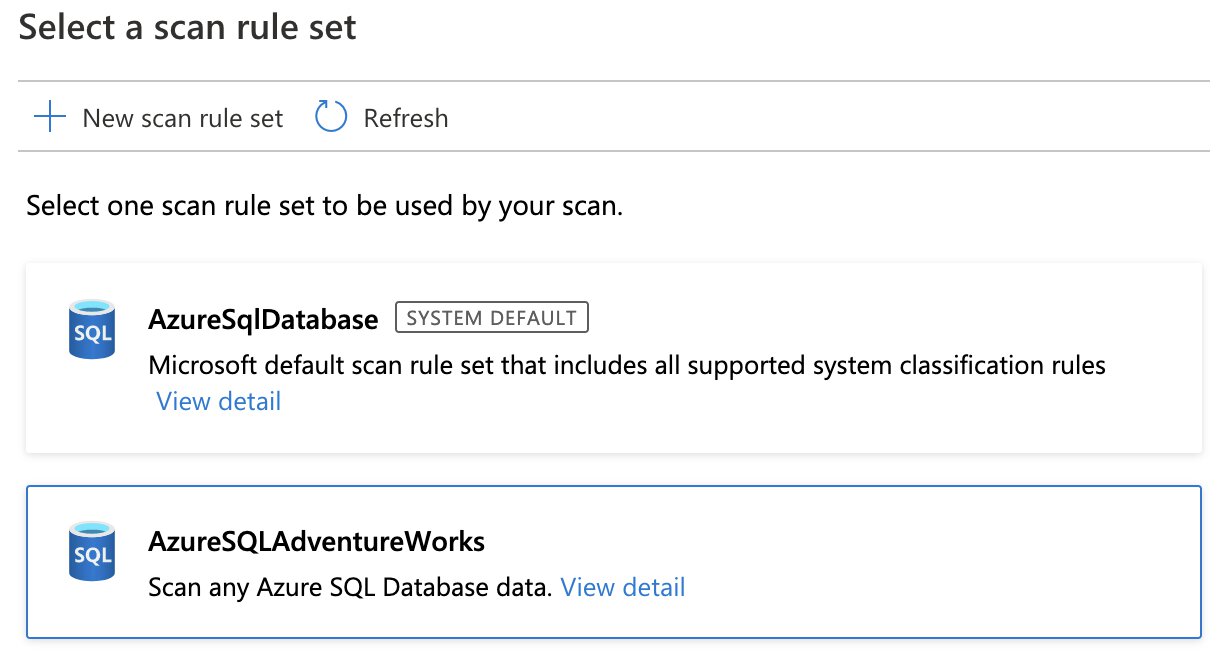This screenshot has width=1222, height=670.
Task: Click the 'Select a scan rule set' heading
Action: pyautogui.click(x=188, y=27)
